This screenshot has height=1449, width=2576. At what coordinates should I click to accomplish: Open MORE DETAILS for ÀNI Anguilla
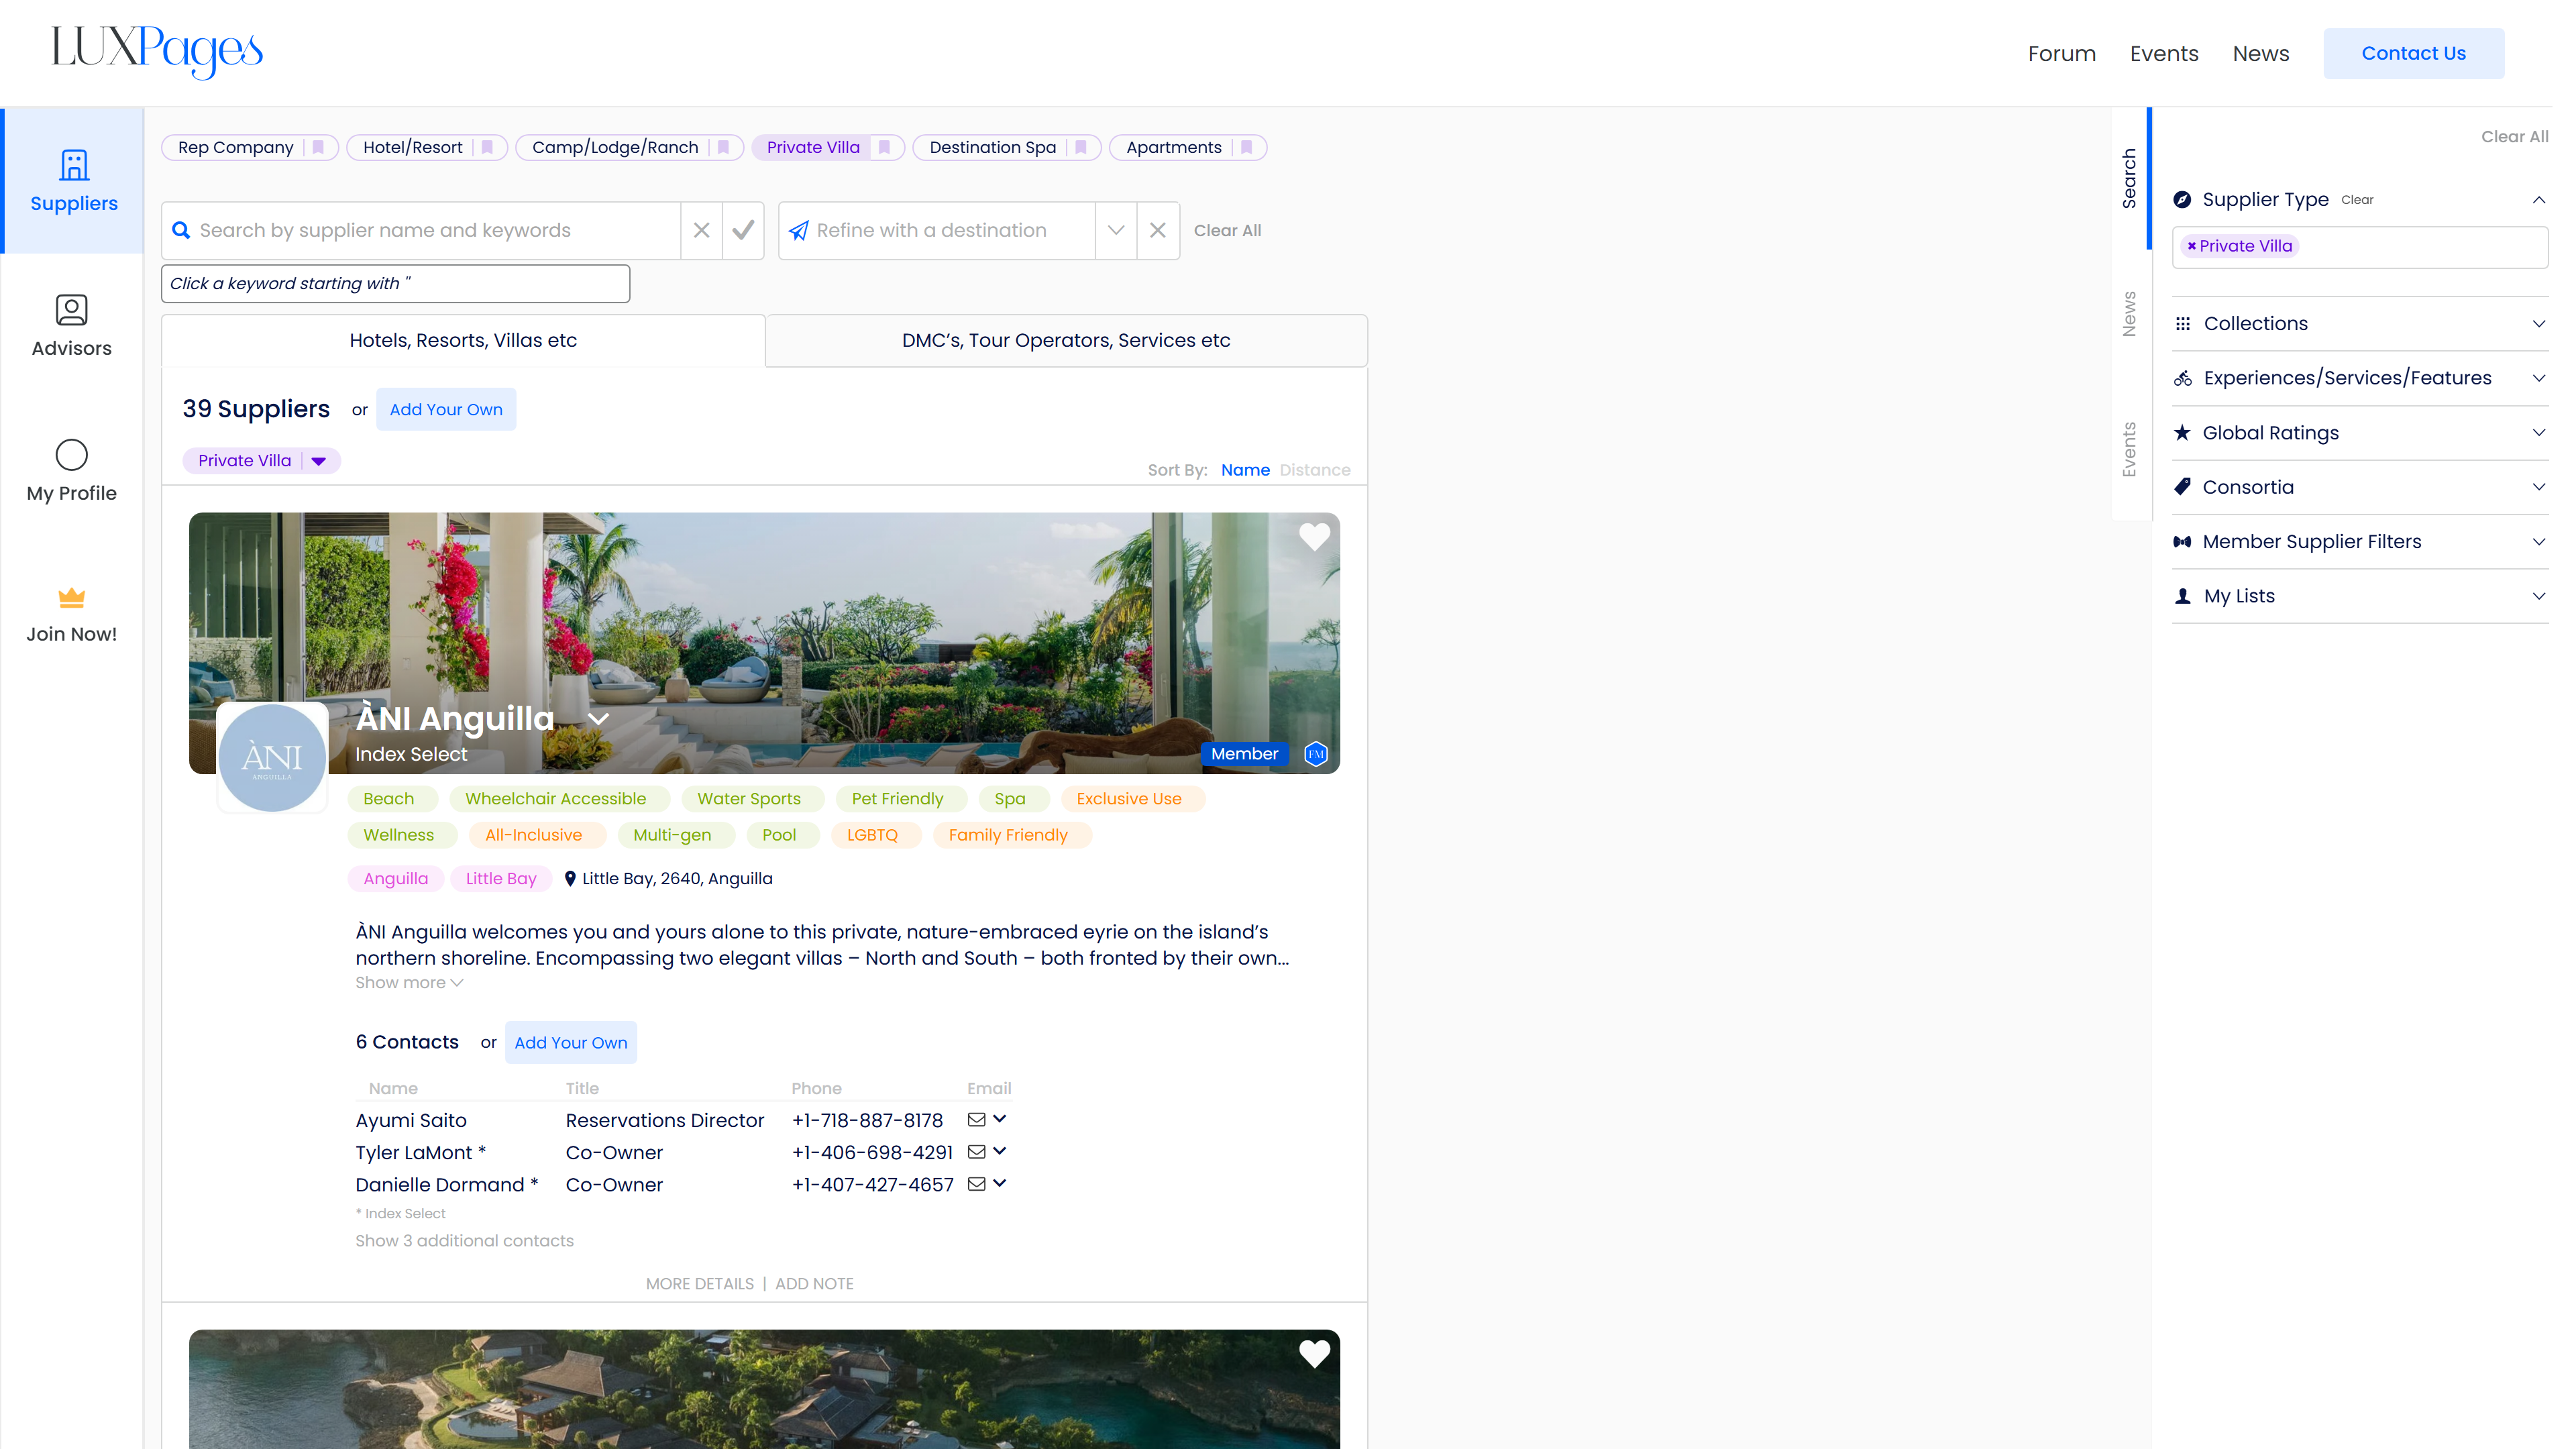(x=699, y=1283)
